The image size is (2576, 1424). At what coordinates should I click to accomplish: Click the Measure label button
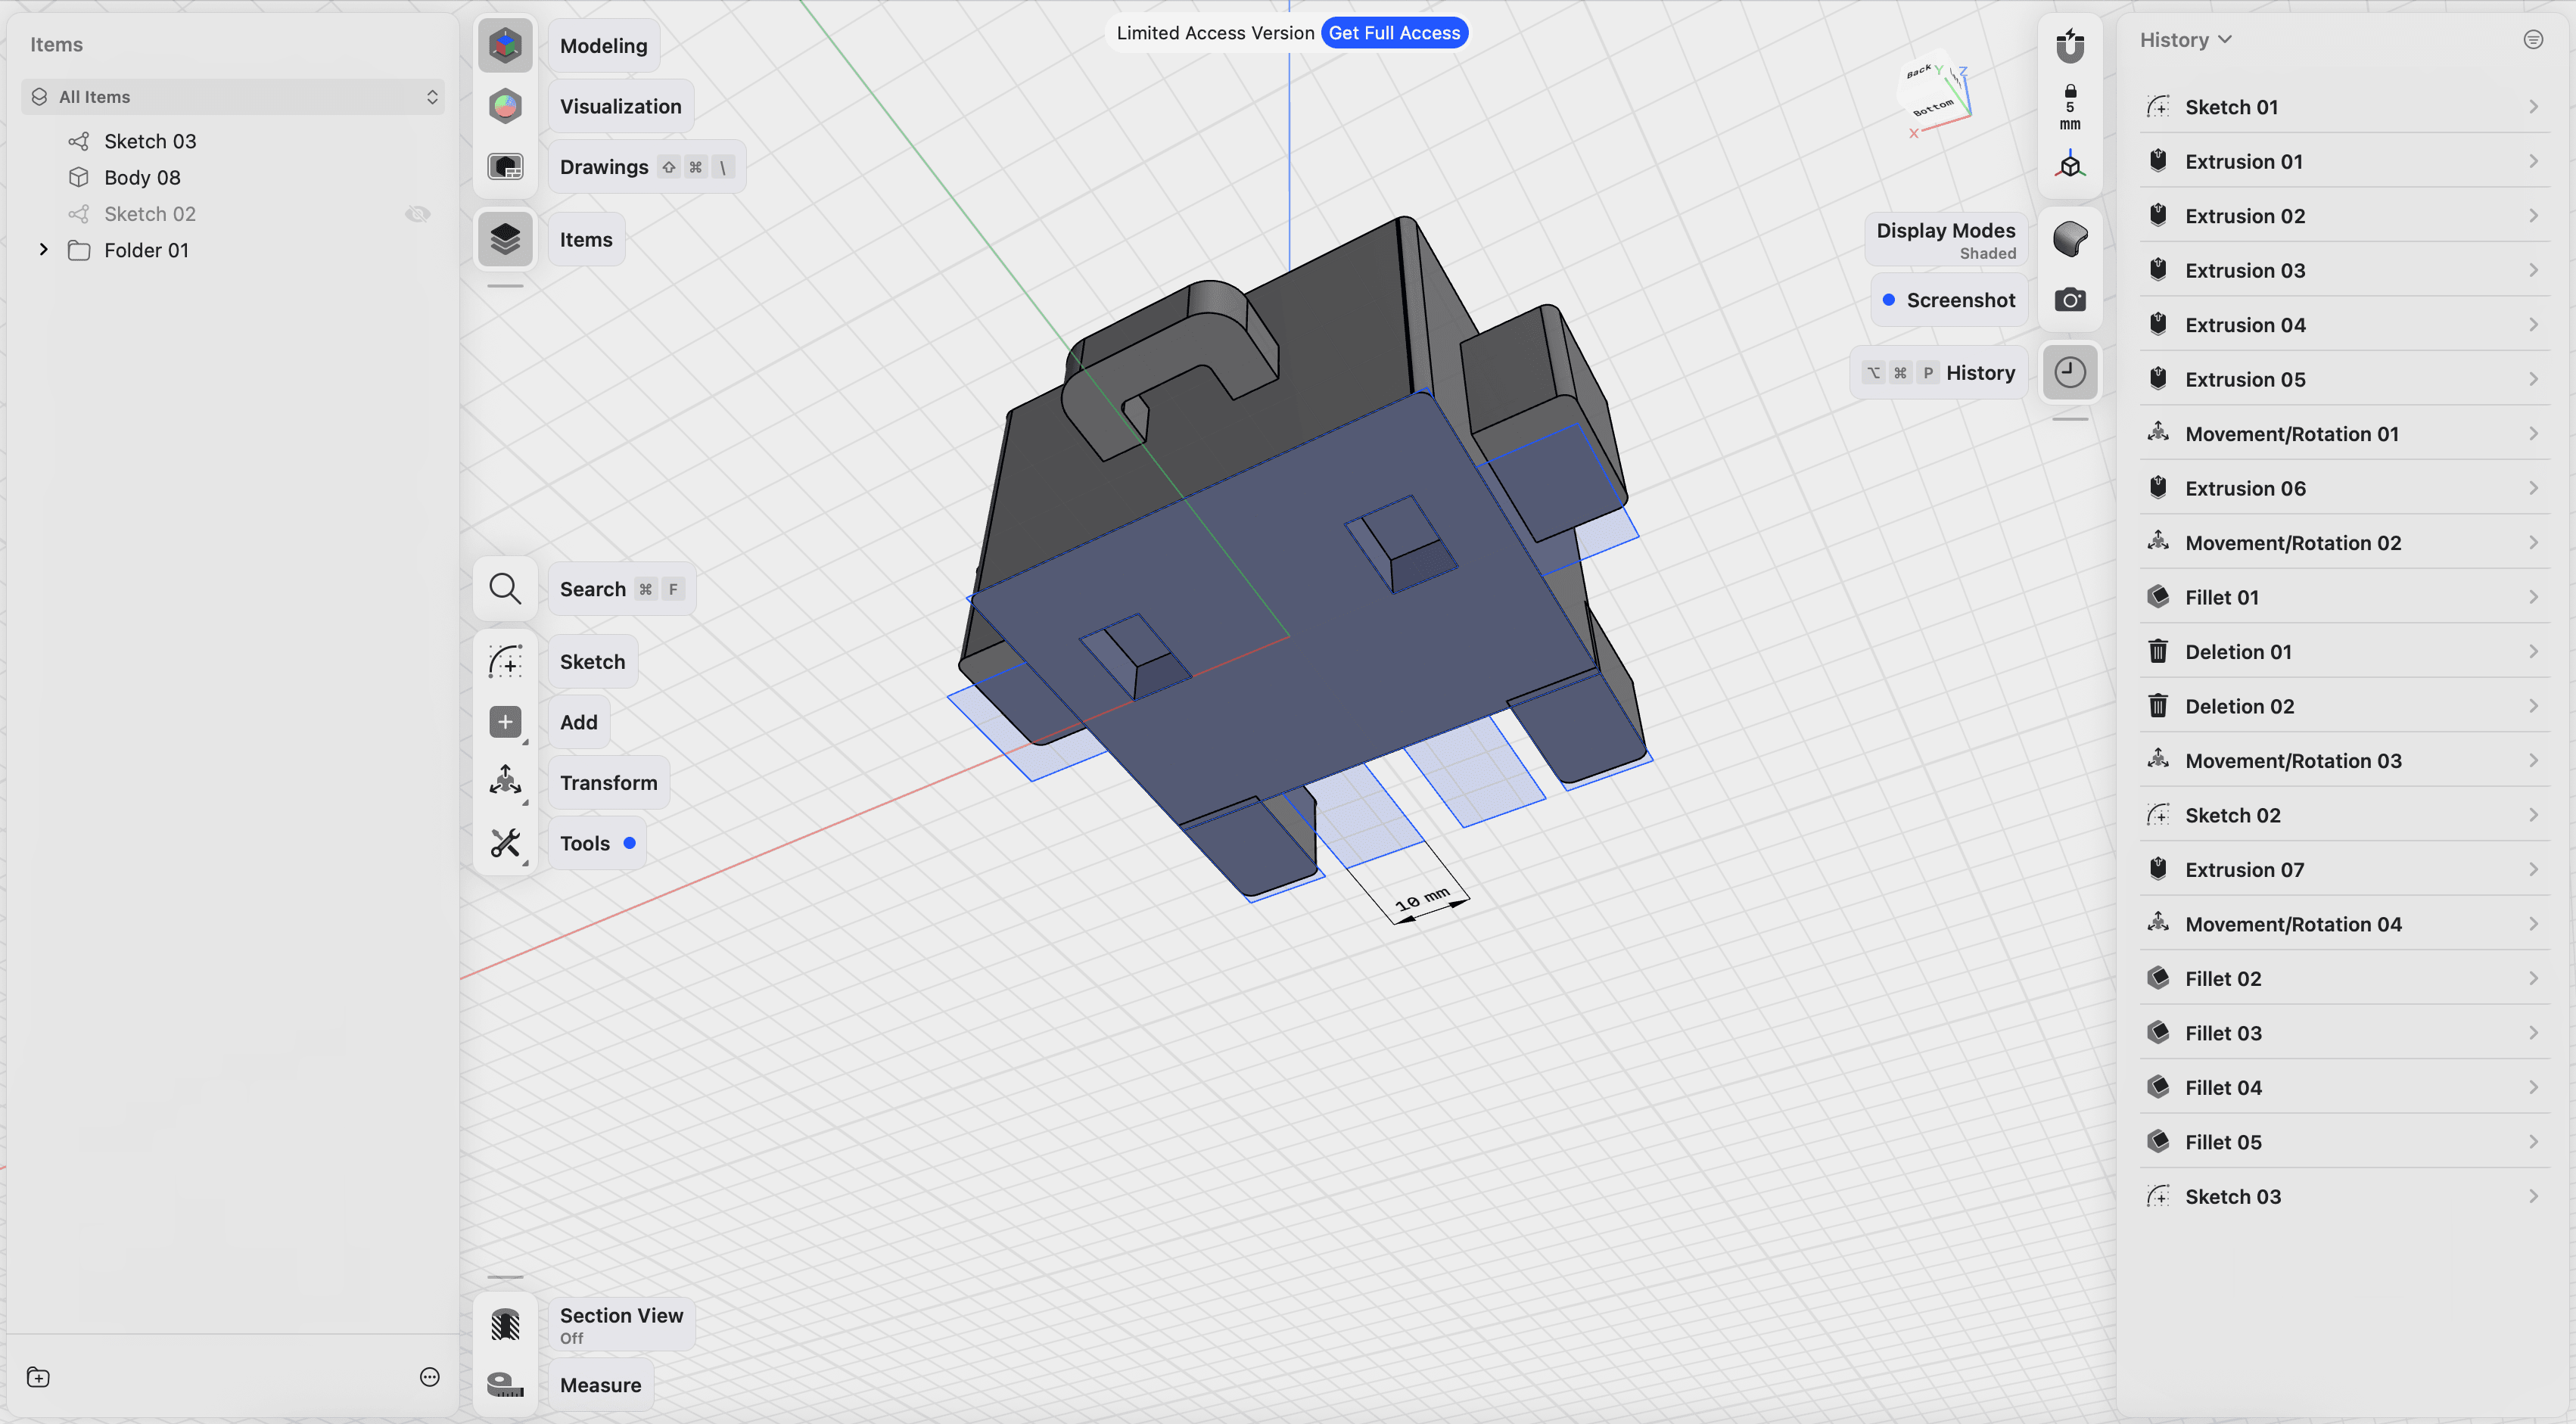pyautogui.click(x=600, y=1385)
